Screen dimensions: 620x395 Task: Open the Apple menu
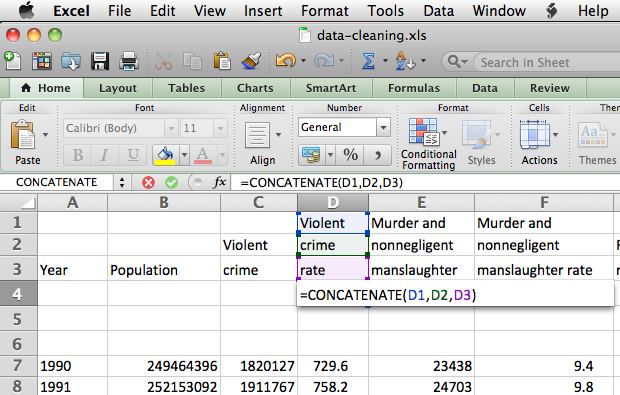[x=27, y=10]
